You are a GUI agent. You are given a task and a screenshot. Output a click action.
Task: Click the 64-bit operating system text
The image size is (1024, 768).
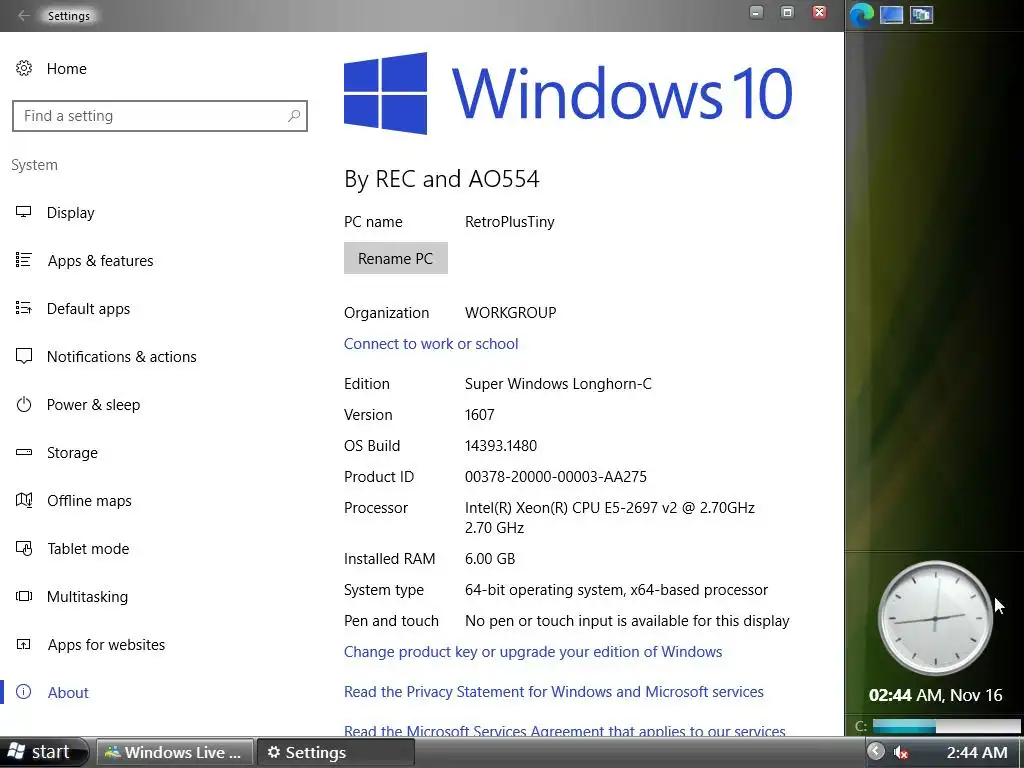tap(616, 590)
